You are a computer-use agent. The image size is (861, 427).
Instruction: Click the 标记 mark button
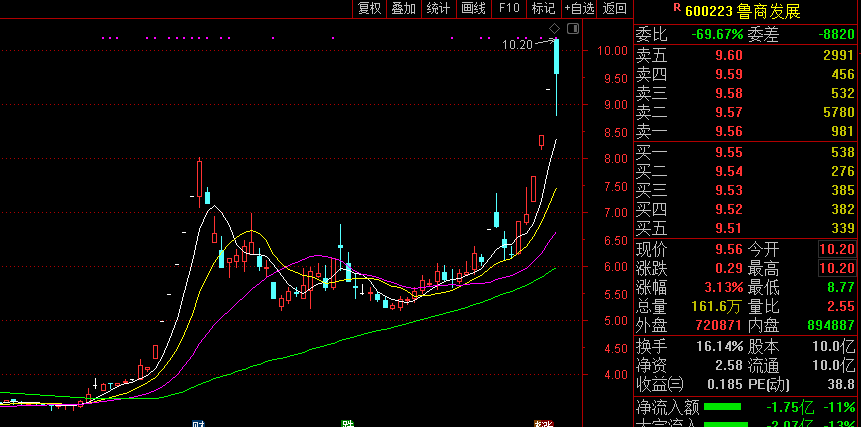click(543, 8)
